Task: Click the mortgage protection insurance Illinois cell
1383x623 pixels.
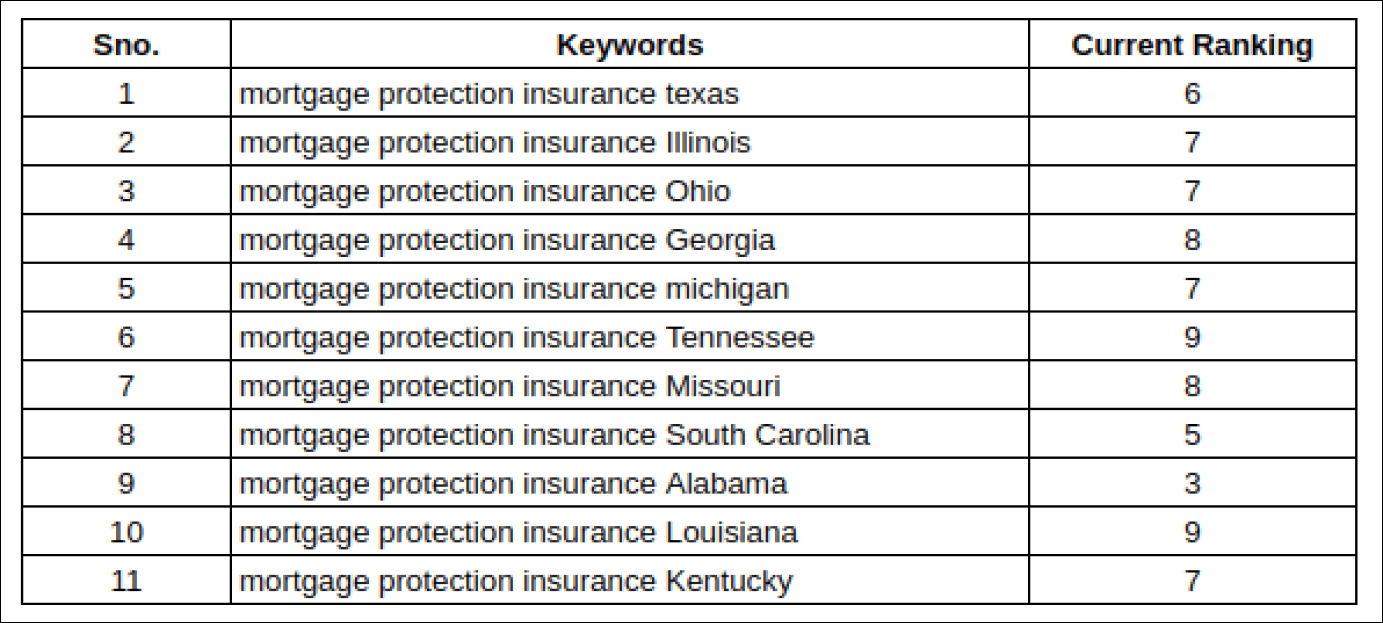Action: point(629,143)
